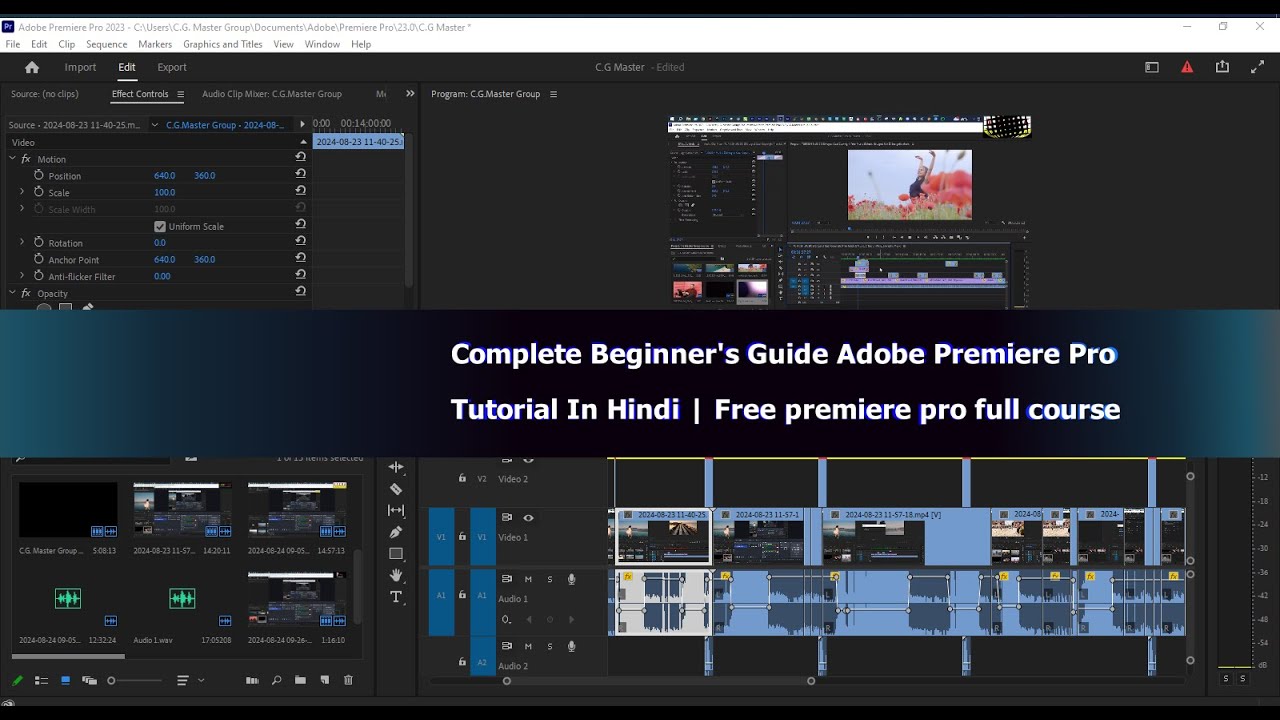Solo the Audio 1 track
Viewport: 1280px width, 720px height.
tap(549, 579)
